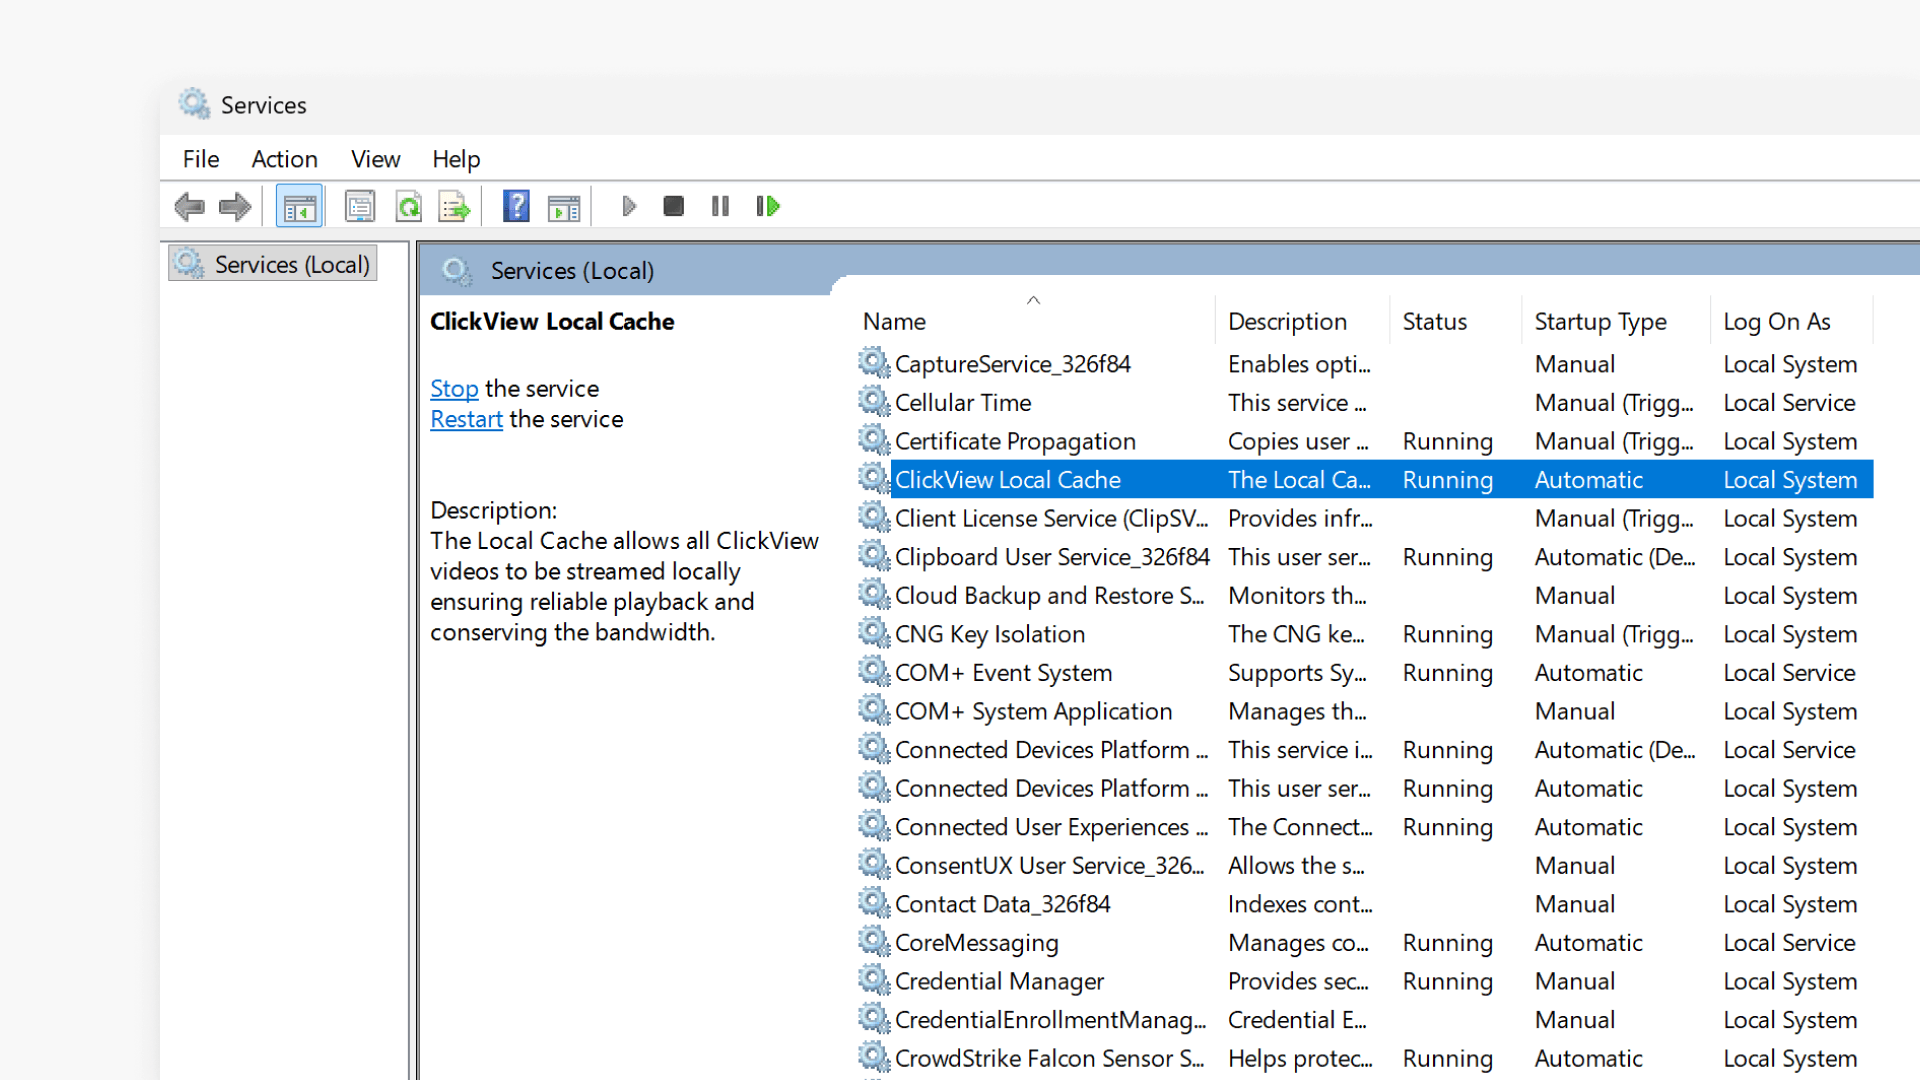Sort by Startup Type column header
The image size is (1920, 1080).
pos(1600,322)
